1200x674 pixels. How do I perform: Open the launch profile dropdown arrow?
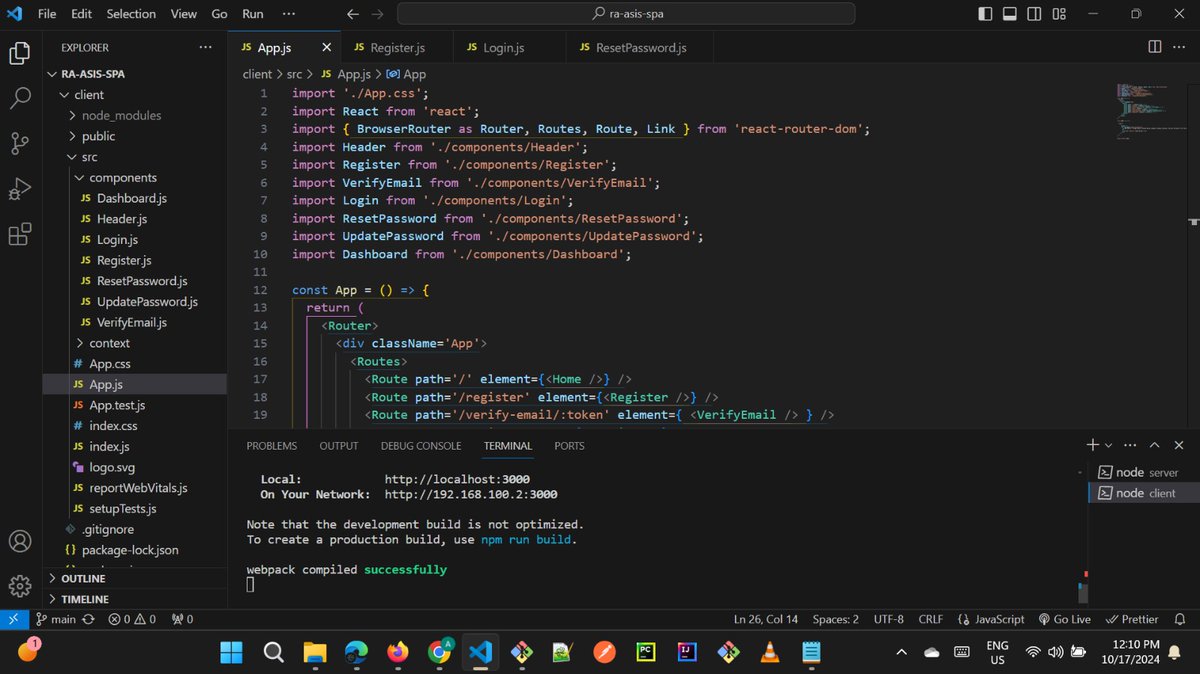[x=1108, y=445]
